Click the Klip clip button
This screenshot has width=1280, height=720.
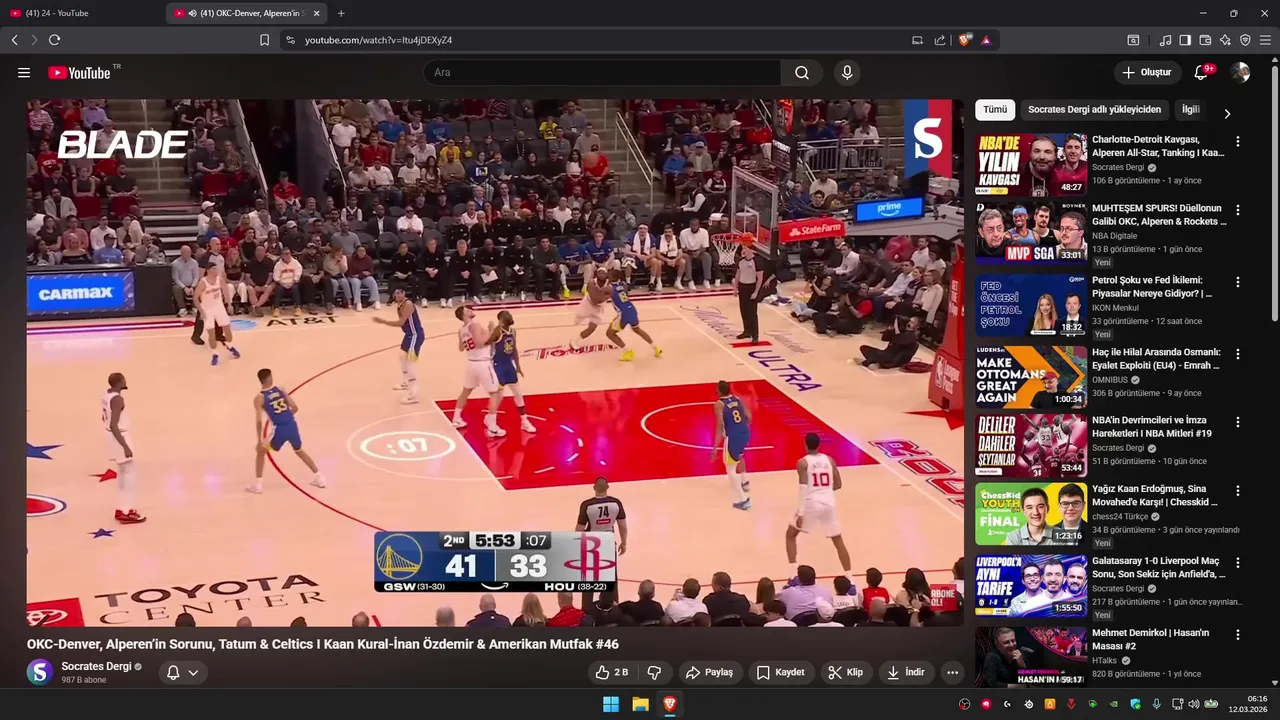846,672
